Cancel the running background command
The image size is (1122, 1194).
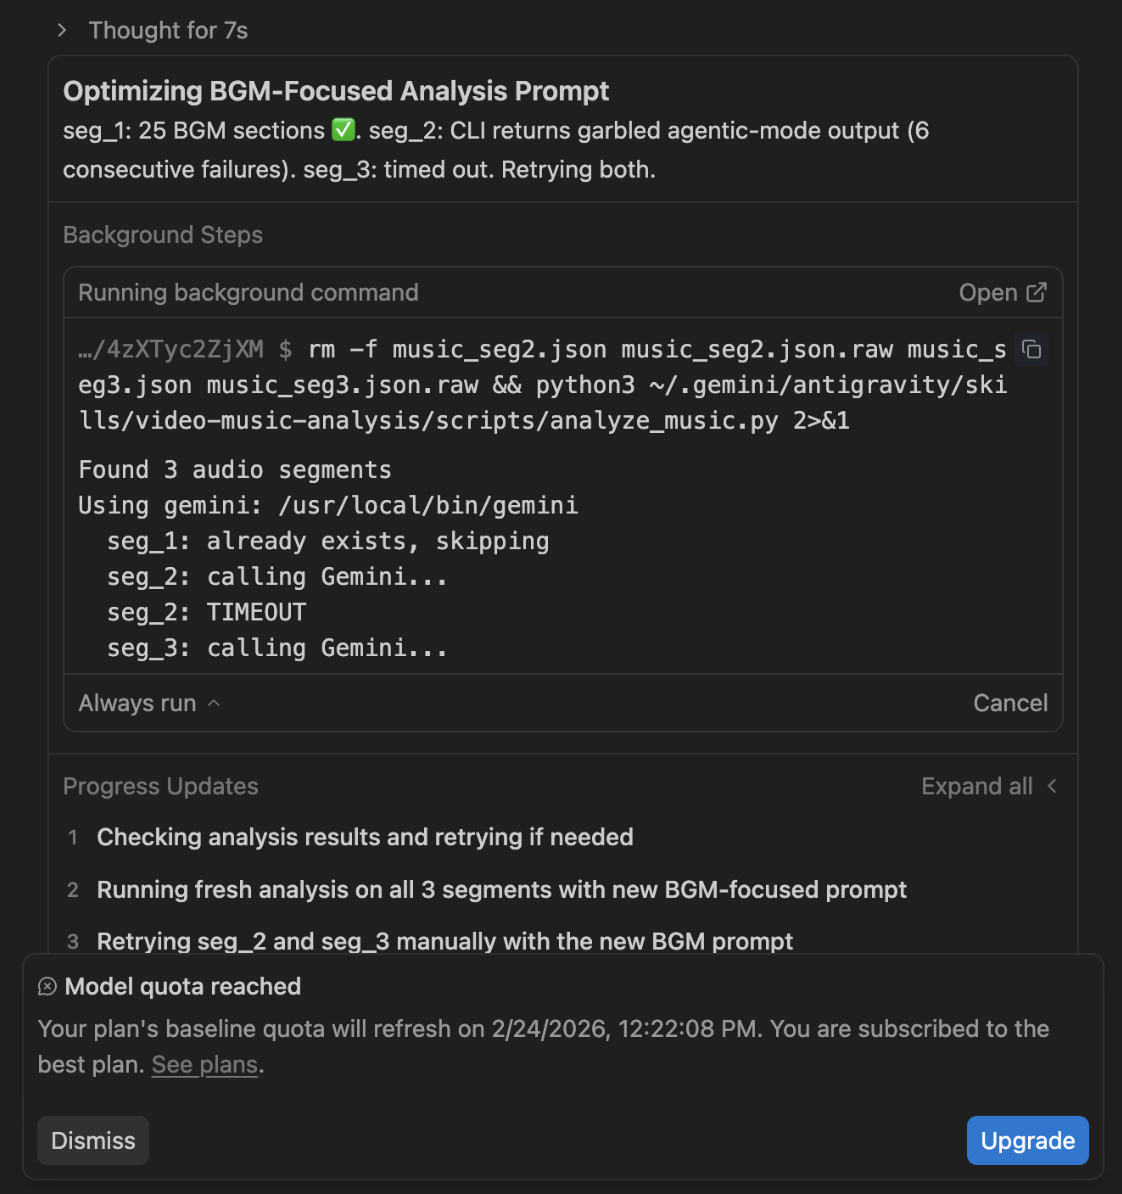point(1010,703)
